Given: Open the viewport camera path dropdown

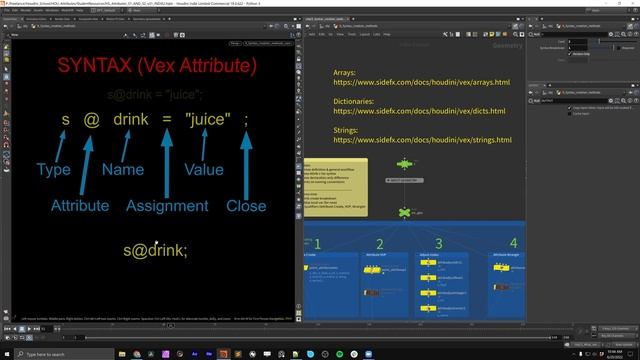Looking at the screenshot, I should click(268, 43).
